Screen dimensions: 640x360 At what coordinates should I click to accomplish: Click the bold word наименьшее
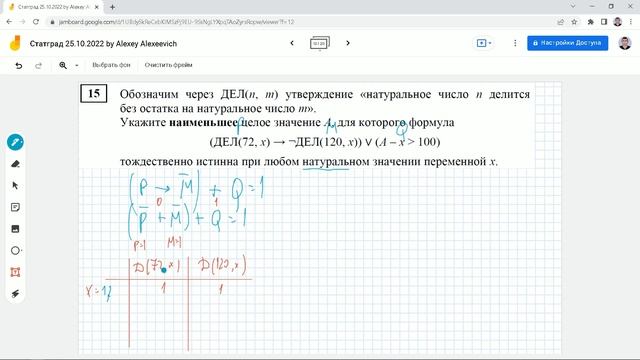pos(203,122)
